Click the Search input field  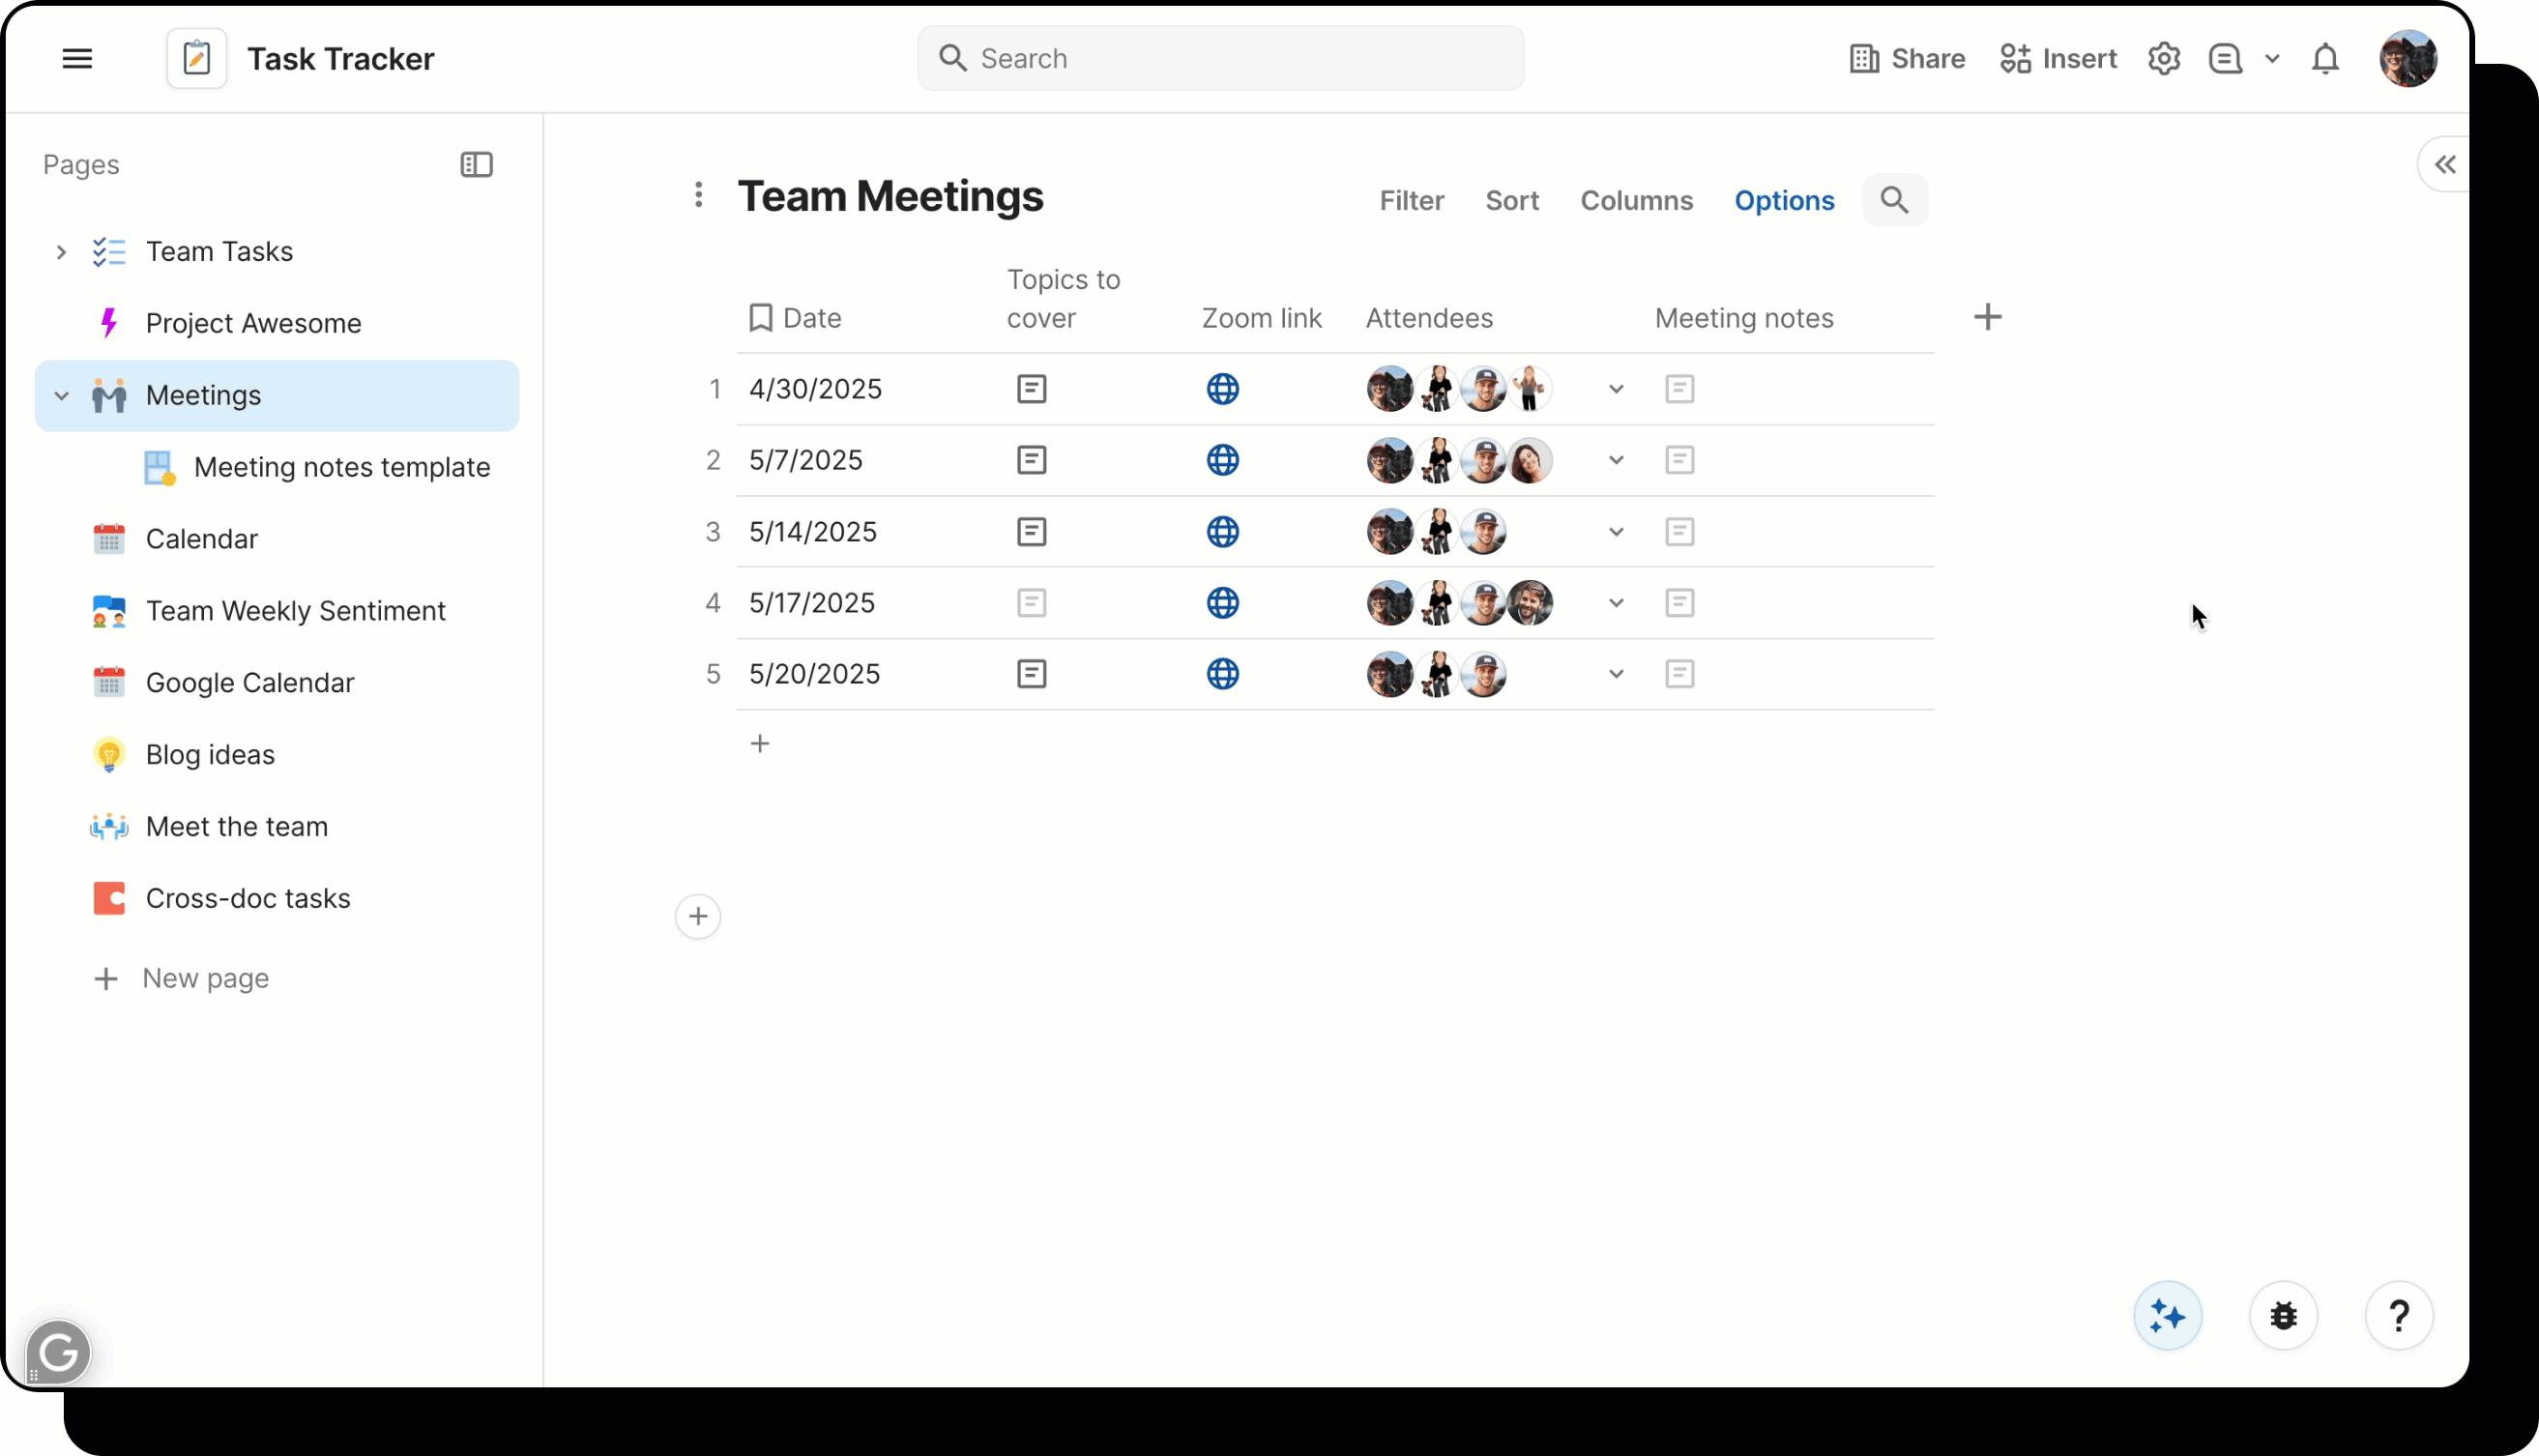point(1219,58)
